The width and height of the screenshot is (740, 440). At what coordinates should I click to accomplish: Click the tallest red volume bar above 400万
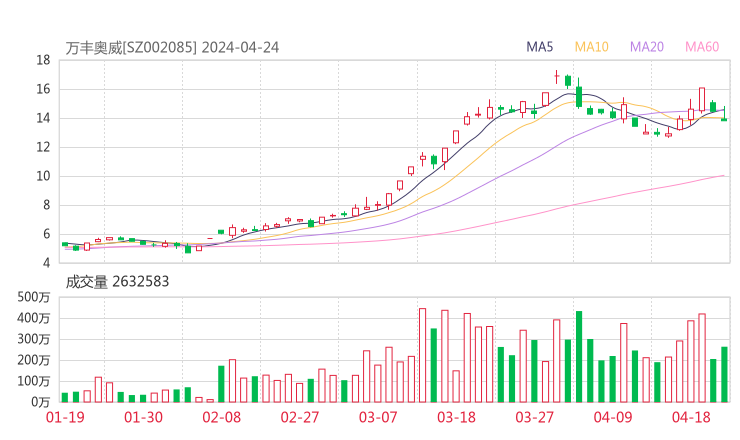[x=422, y=355]
